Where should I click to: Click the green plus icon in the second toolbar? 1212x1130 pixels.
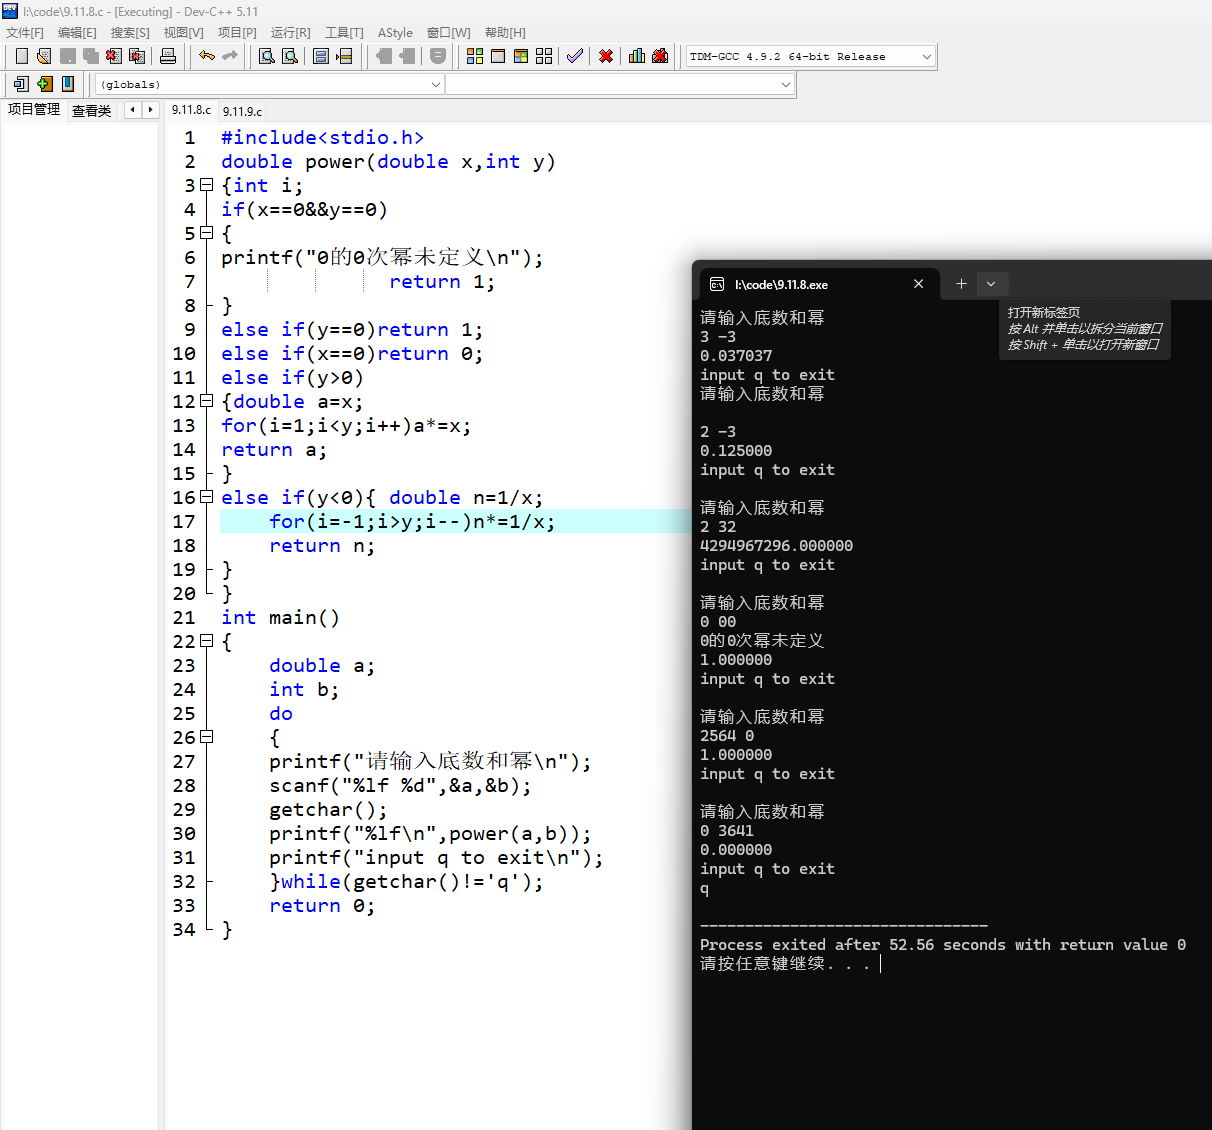45,84
